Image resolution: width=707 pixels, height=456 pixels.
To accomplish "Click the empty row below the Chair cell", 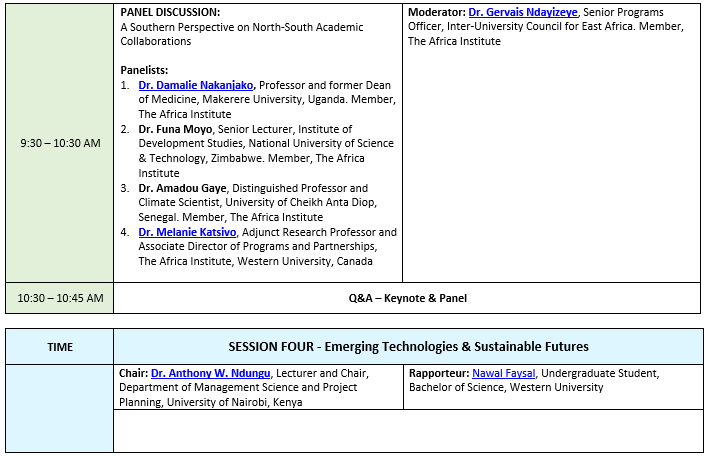I will pos(407,431).
